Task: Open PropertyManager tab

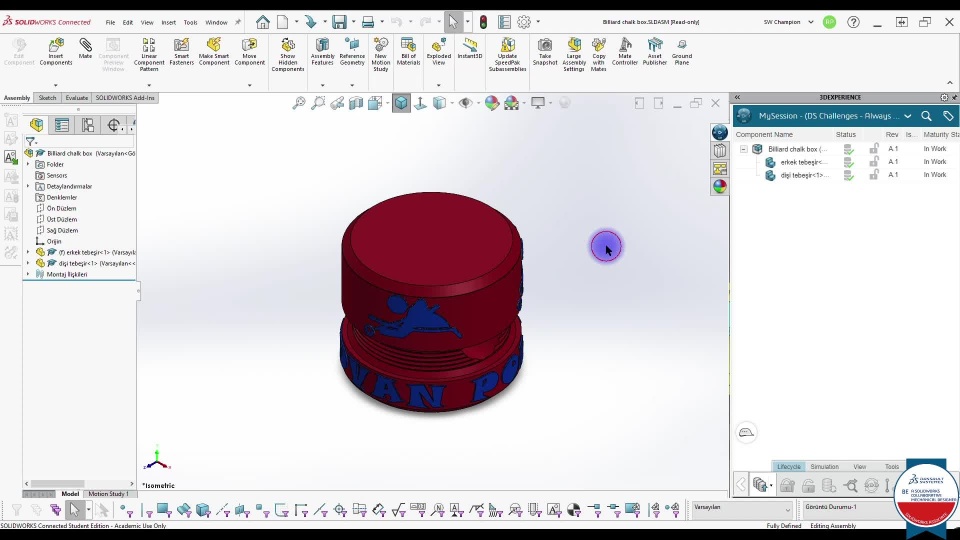Action: click(62, 125)
